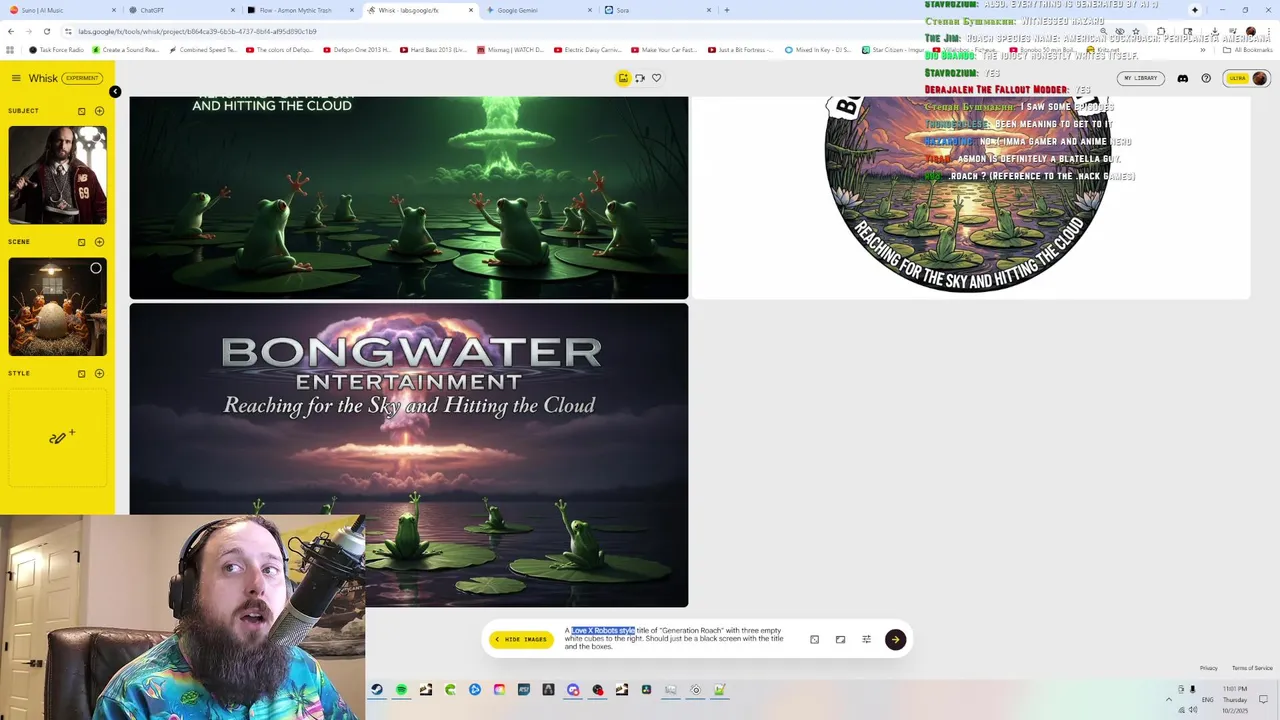Viewport: 1280px width, 720px height.
Task: Click the dice icon in the prompt bar
Action: click(x=814, y=639)
